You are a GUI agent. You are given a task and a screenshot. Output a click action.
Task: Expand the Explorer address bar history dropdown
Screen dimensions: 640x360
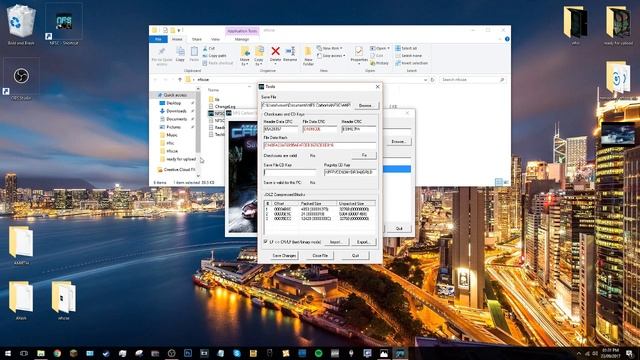click(x=425, y=80)
